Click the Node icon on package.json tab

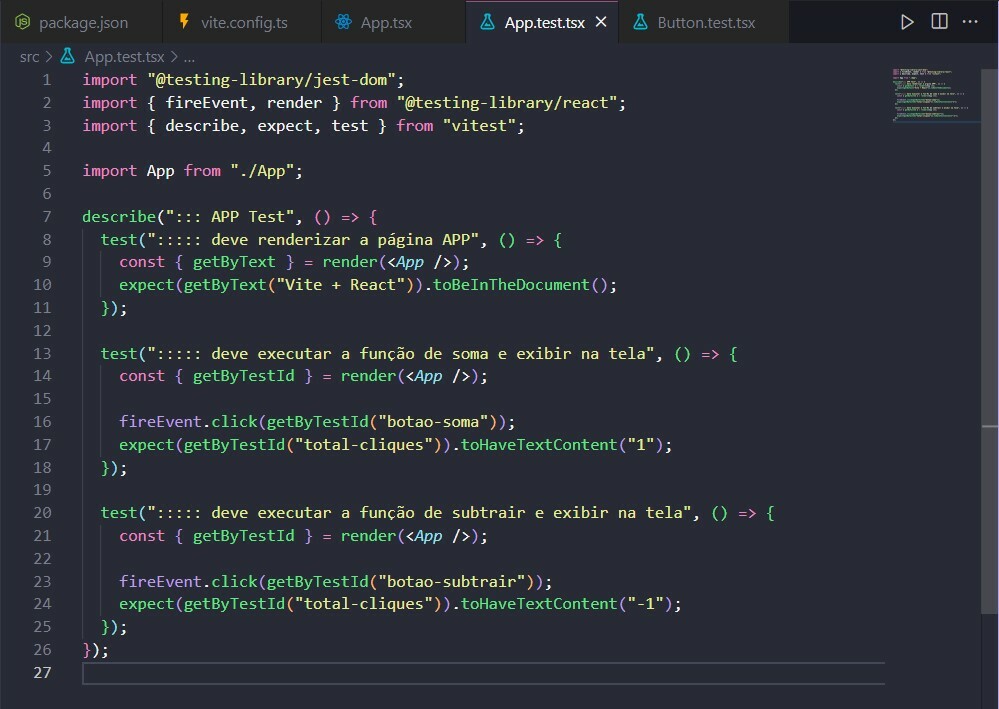(22, 22)
